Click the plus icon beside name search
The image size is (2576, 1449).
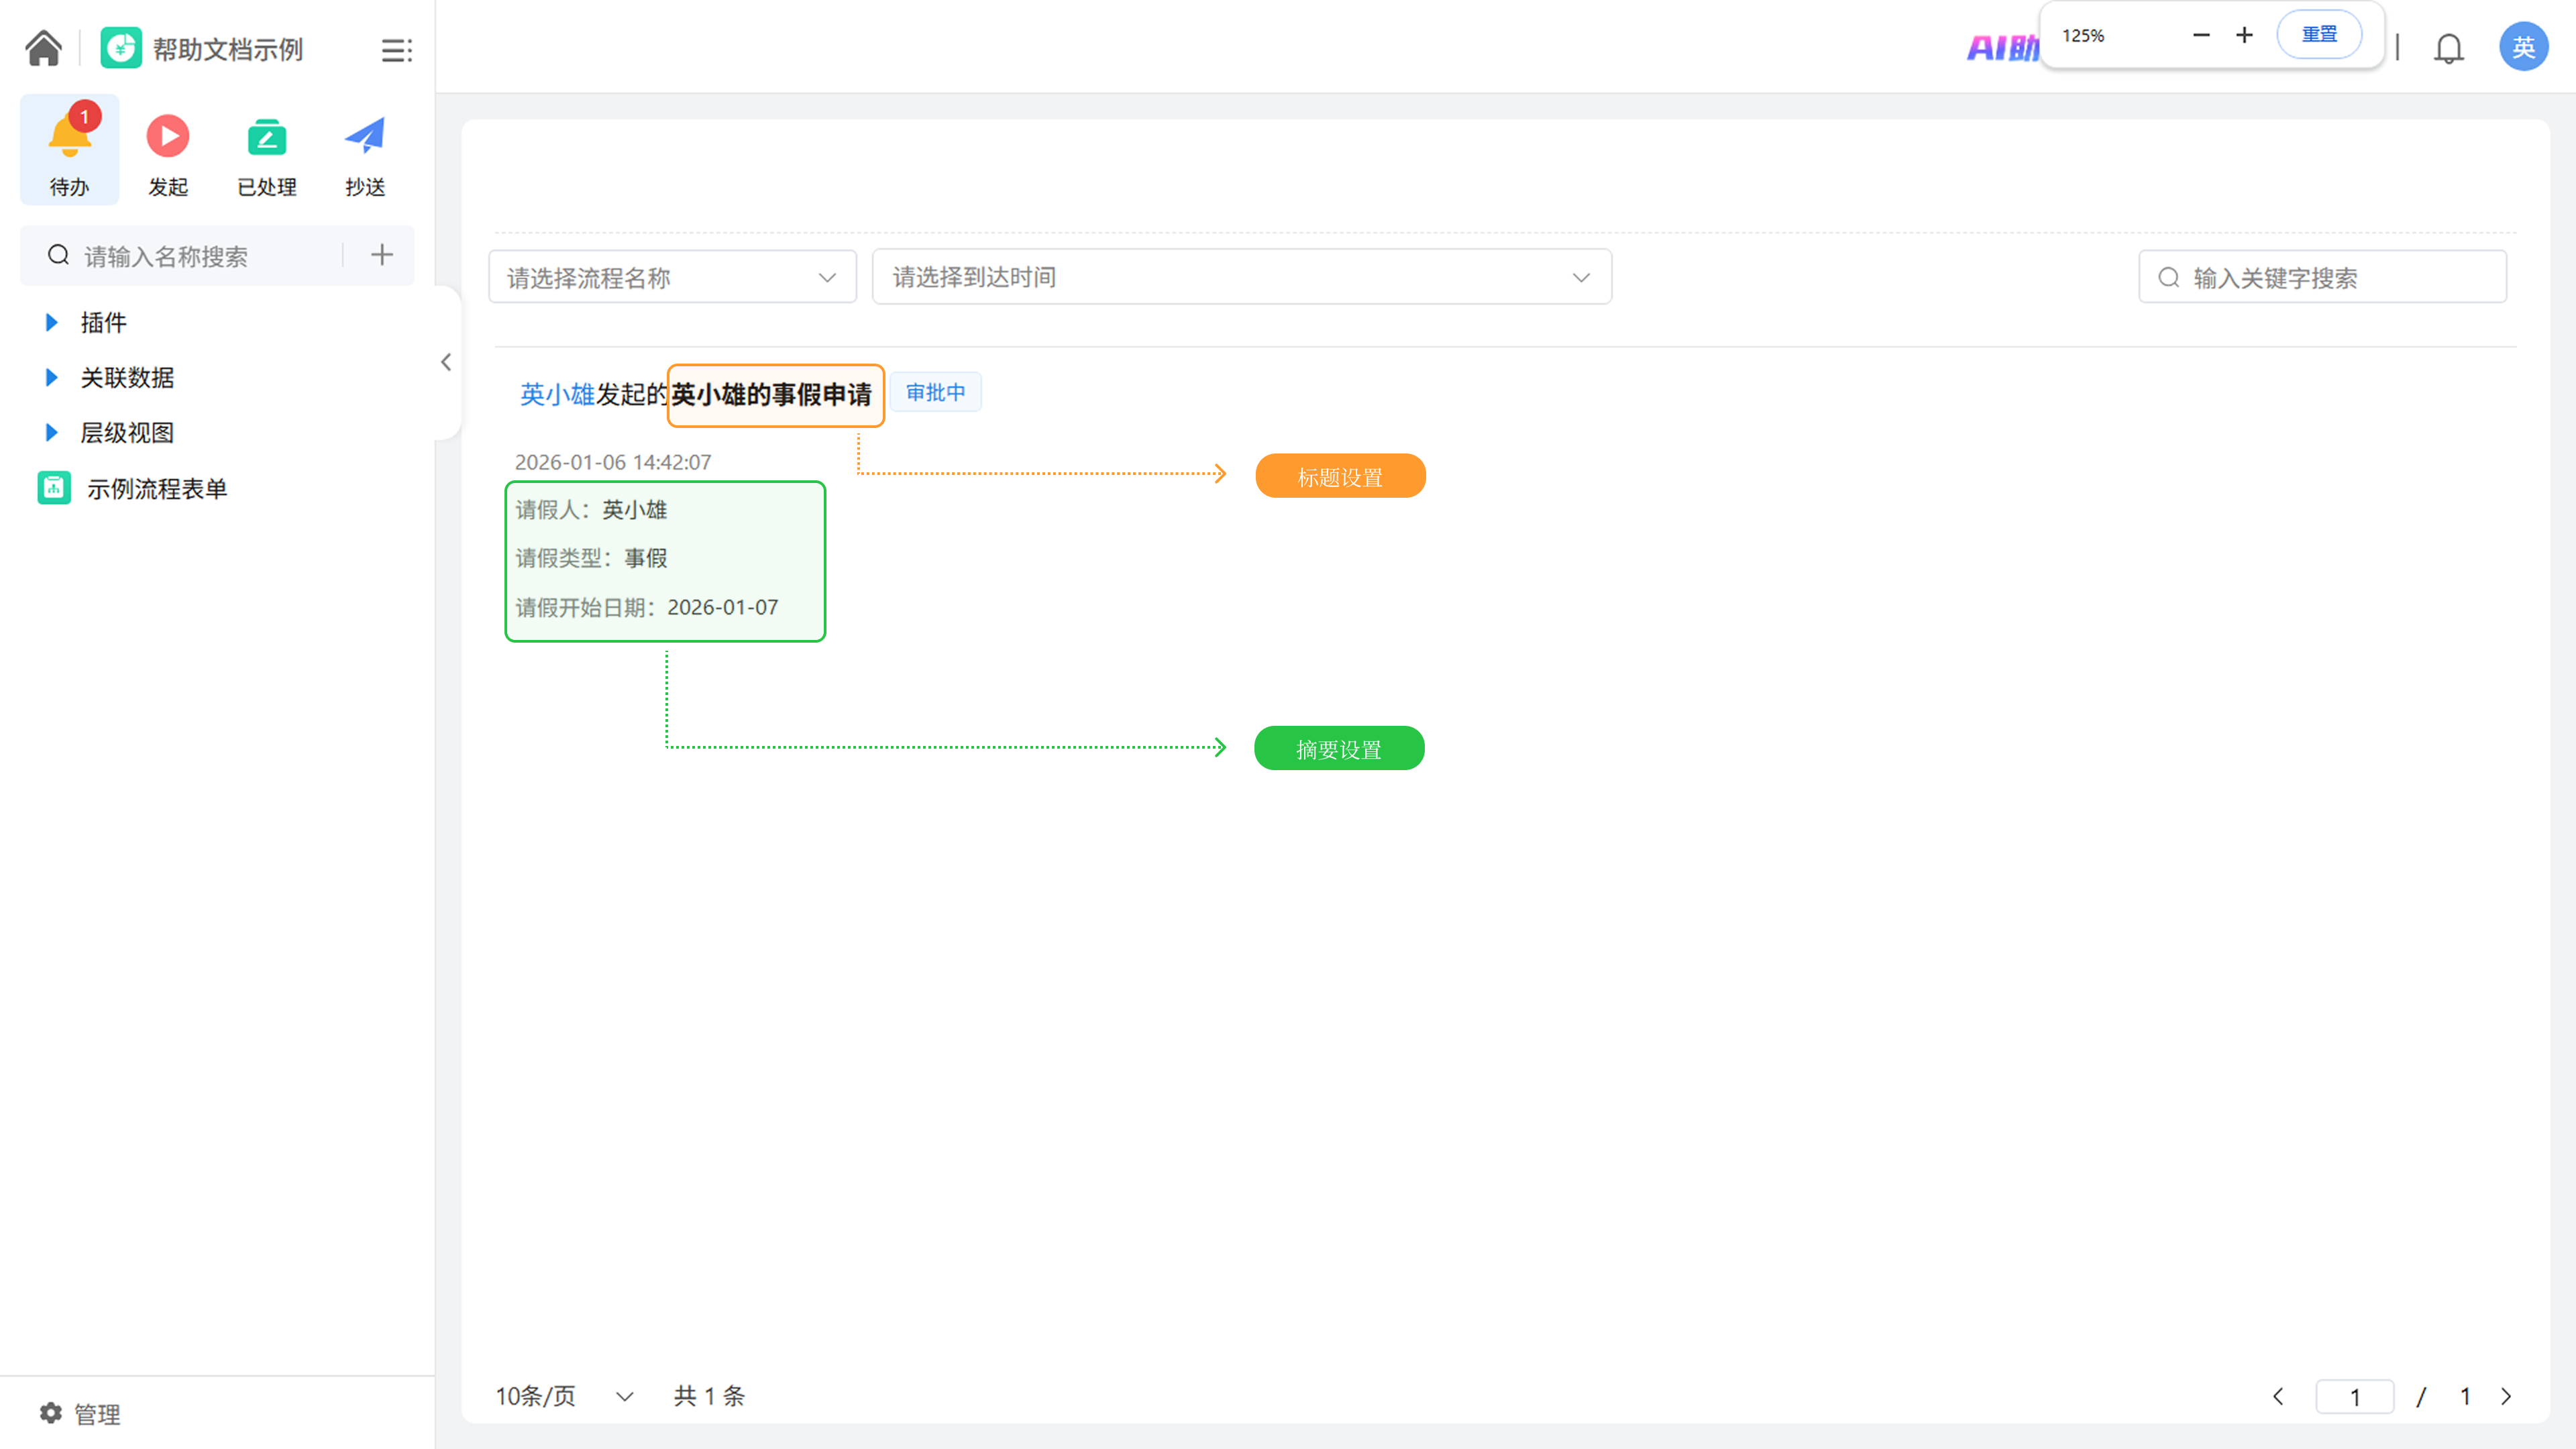pos(381,255)
